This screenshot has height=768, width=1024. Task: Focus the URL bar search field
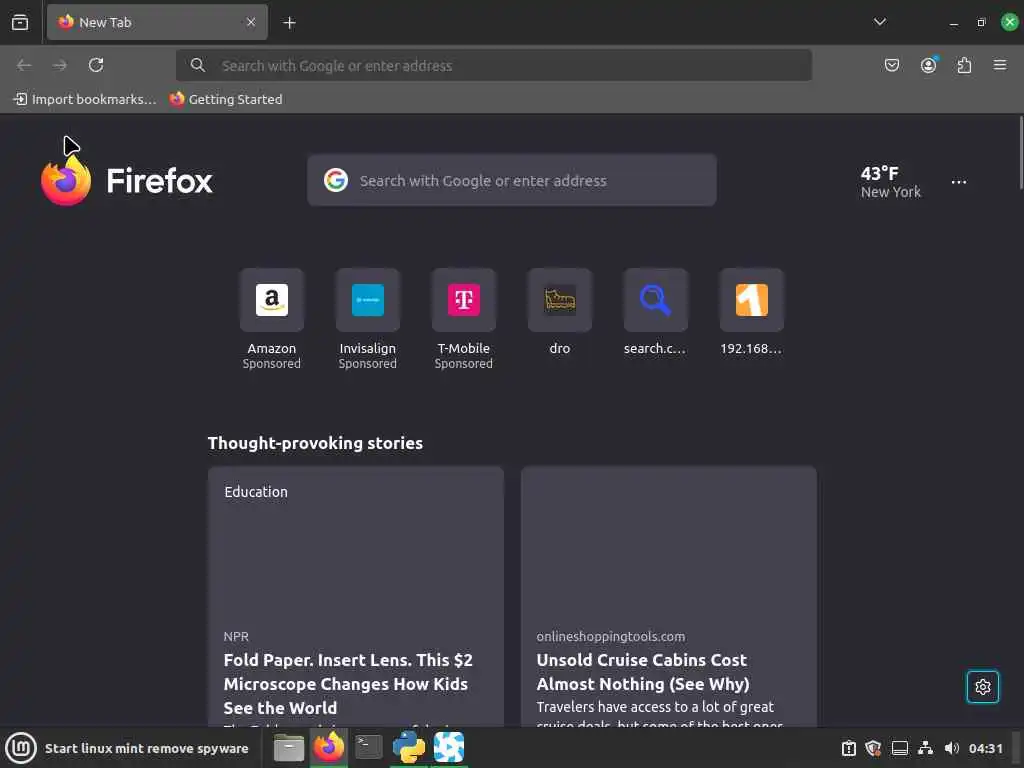coord(494,65)
